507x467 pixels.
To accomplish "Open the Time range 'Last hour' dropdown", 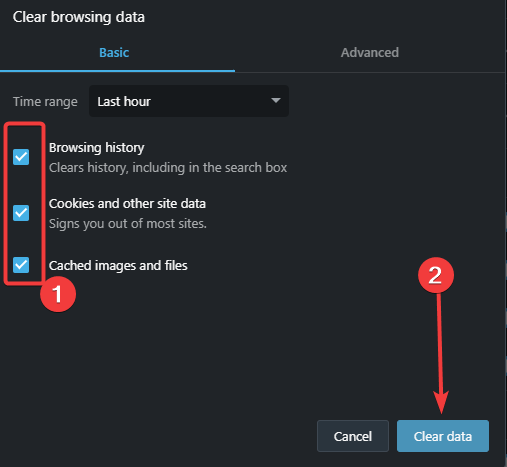I will click(189, 101).
